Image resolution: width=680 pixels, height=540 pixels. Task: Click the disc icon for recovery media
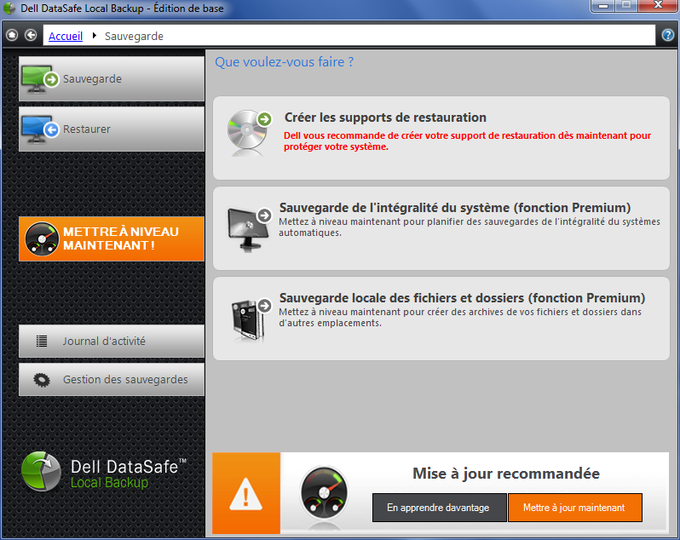point(249,132)
